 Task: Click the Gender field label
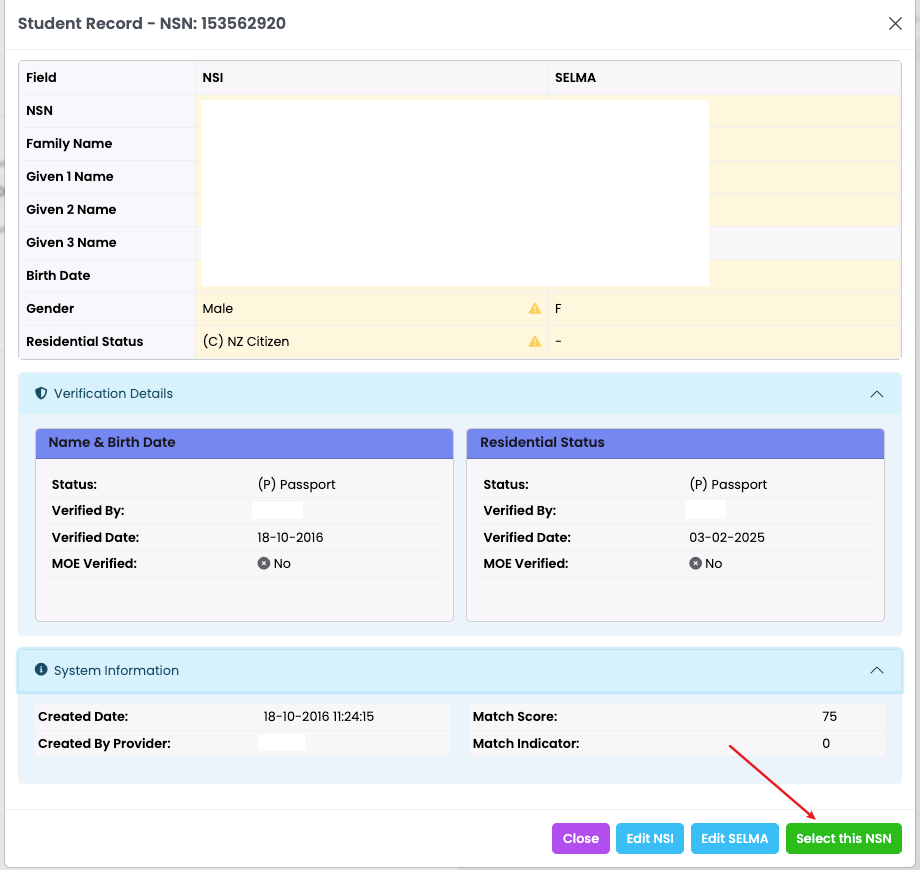point(50,309)
